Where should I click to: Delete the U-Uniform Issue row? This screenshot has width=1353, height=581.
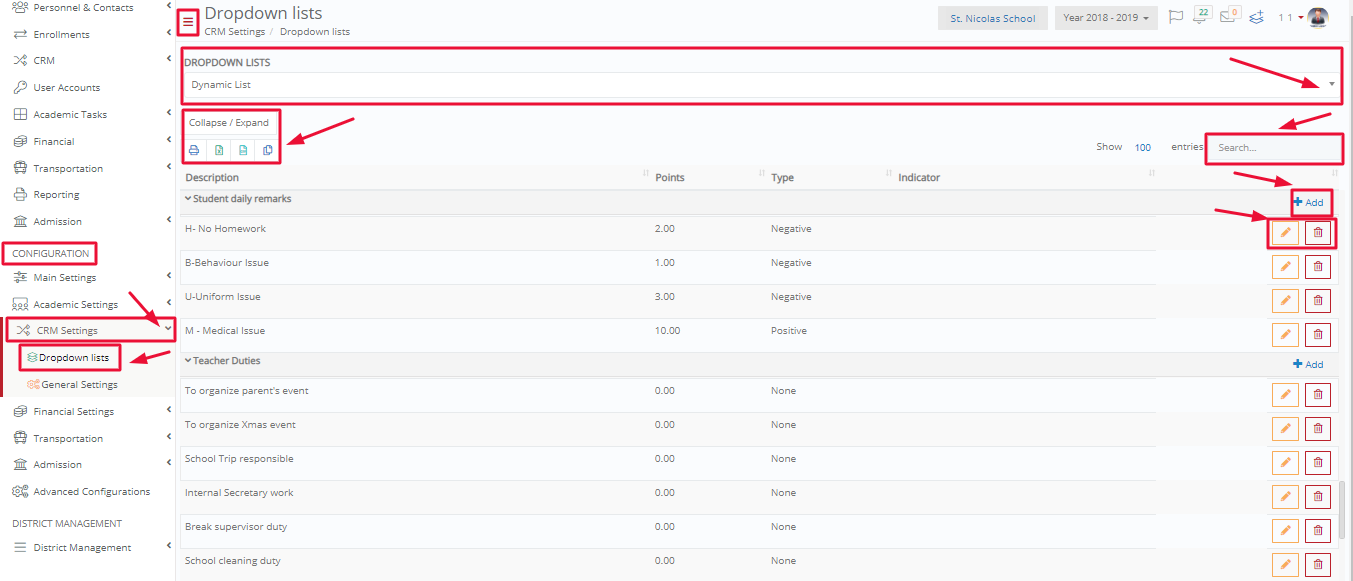[1318, 300]
